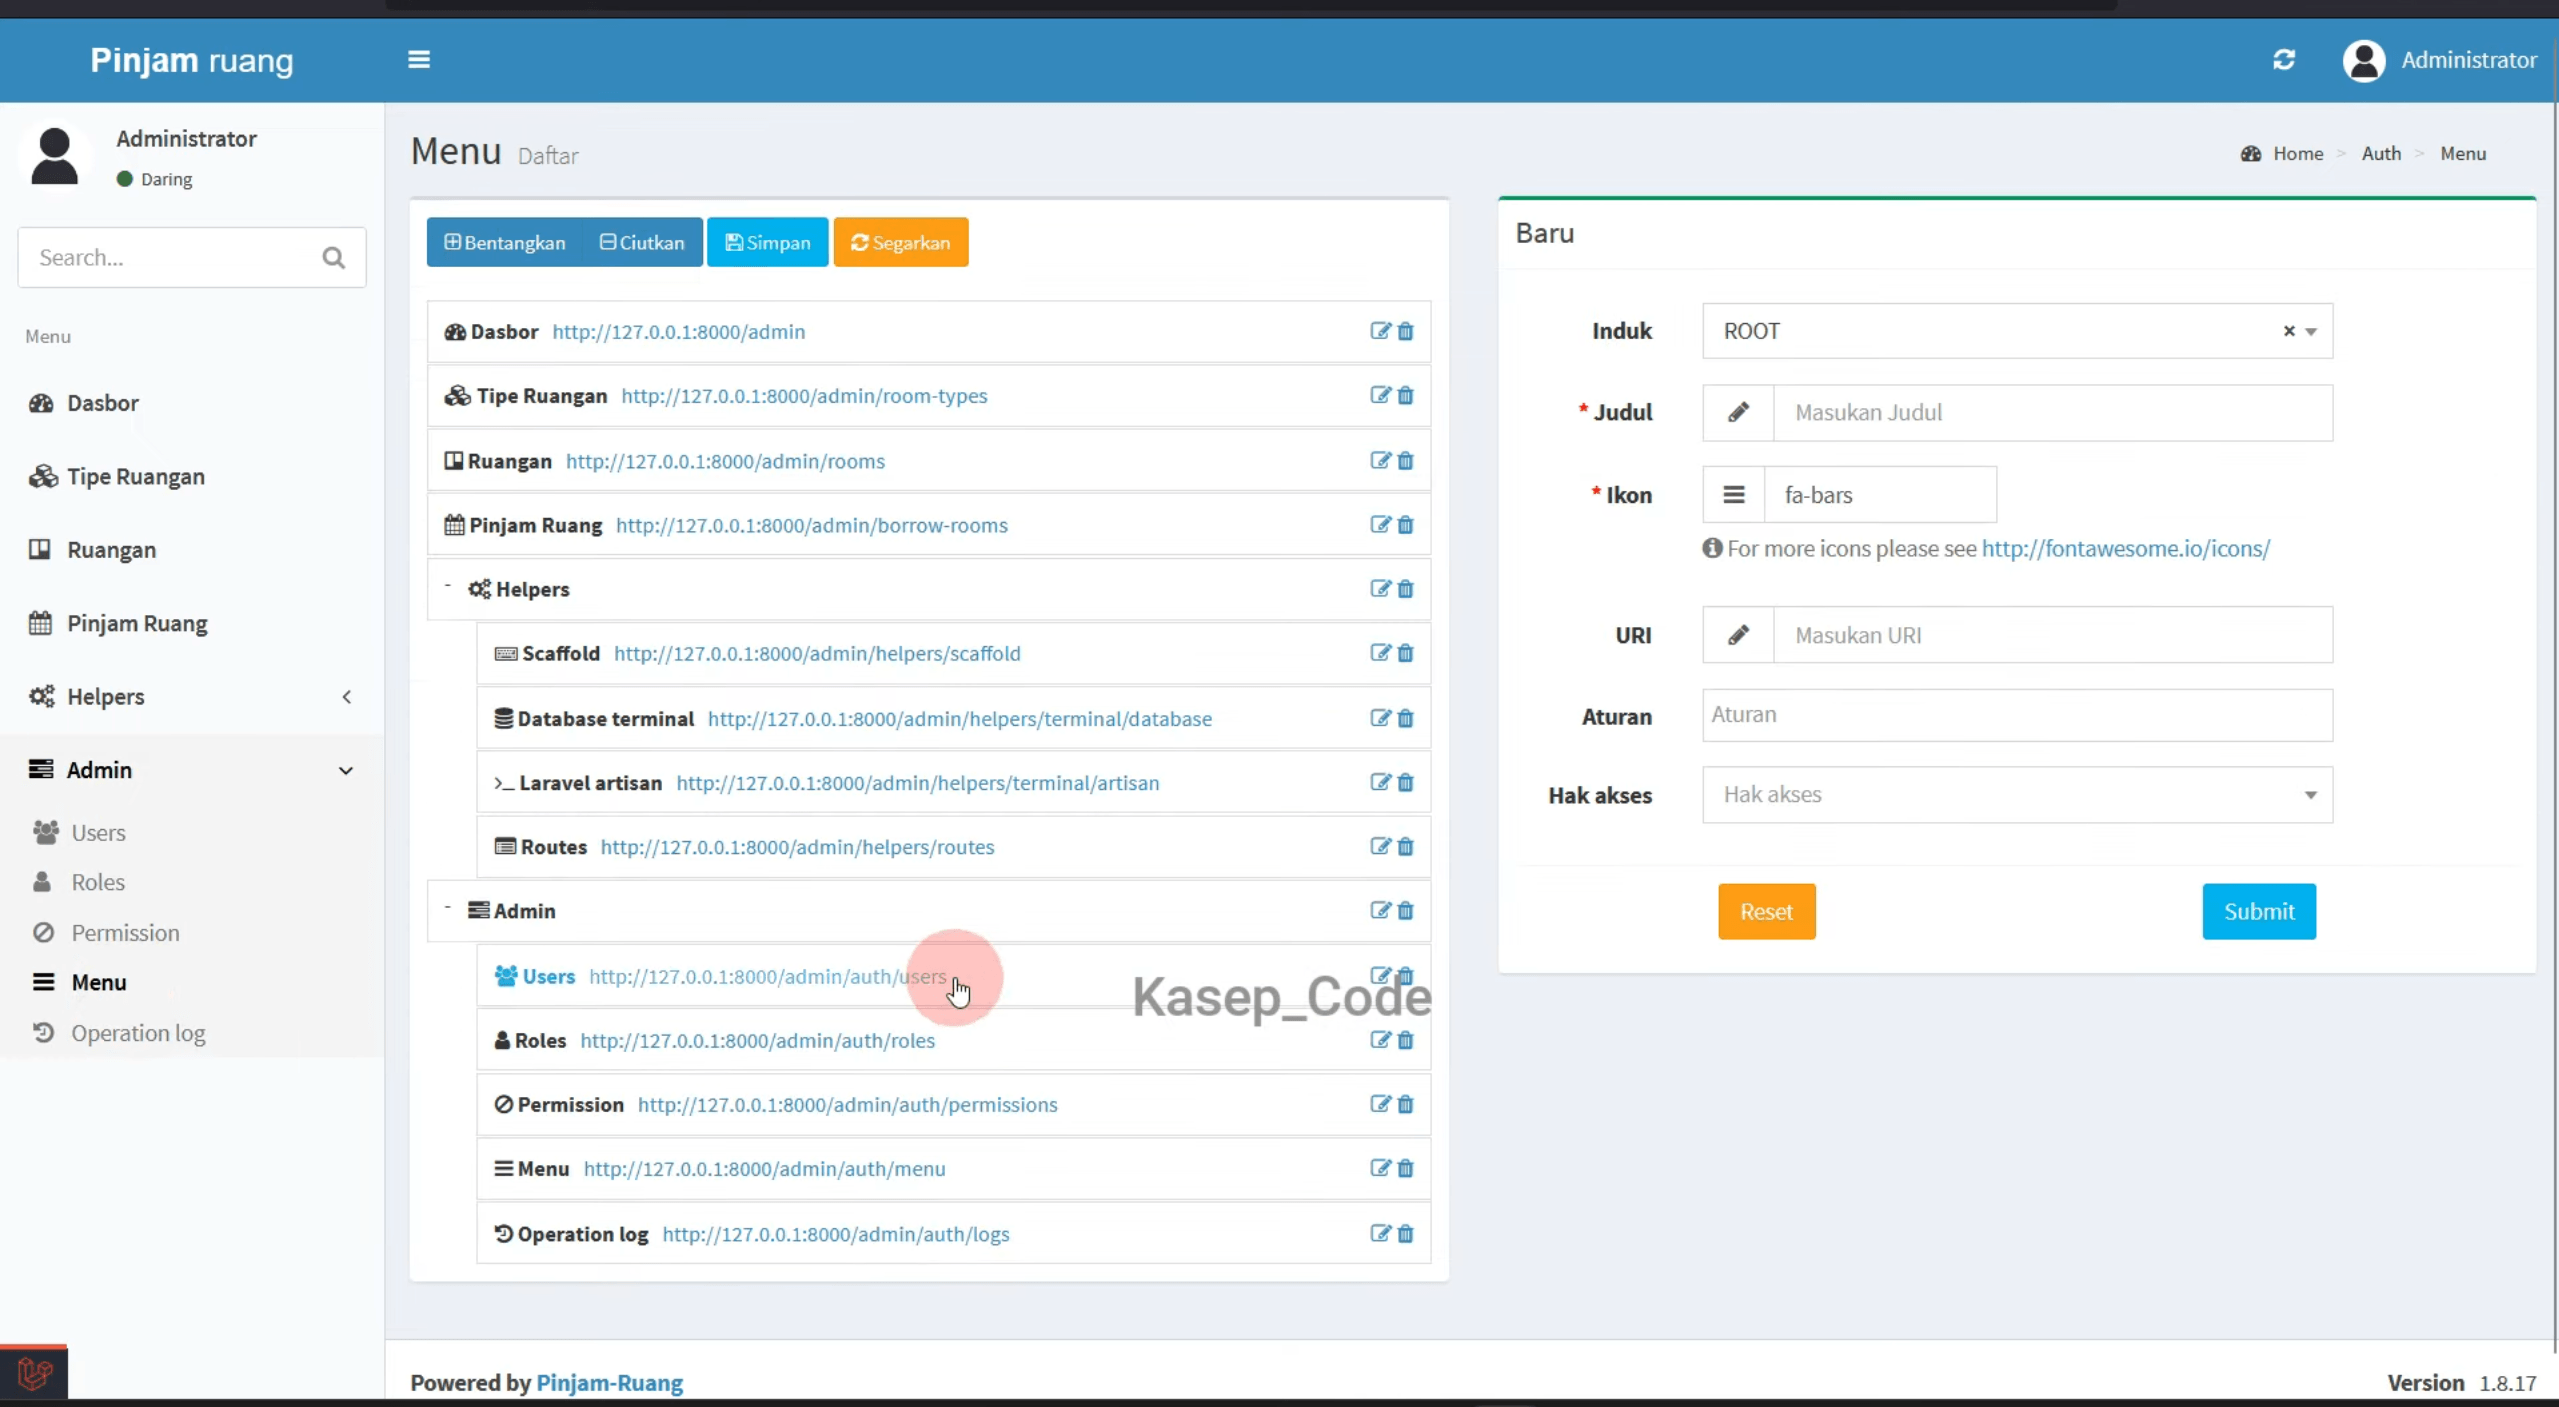This screenshot has height=1407, width=2559.
Task: Delete the Ruangan menu row
Action: [x=1406, y=461]
